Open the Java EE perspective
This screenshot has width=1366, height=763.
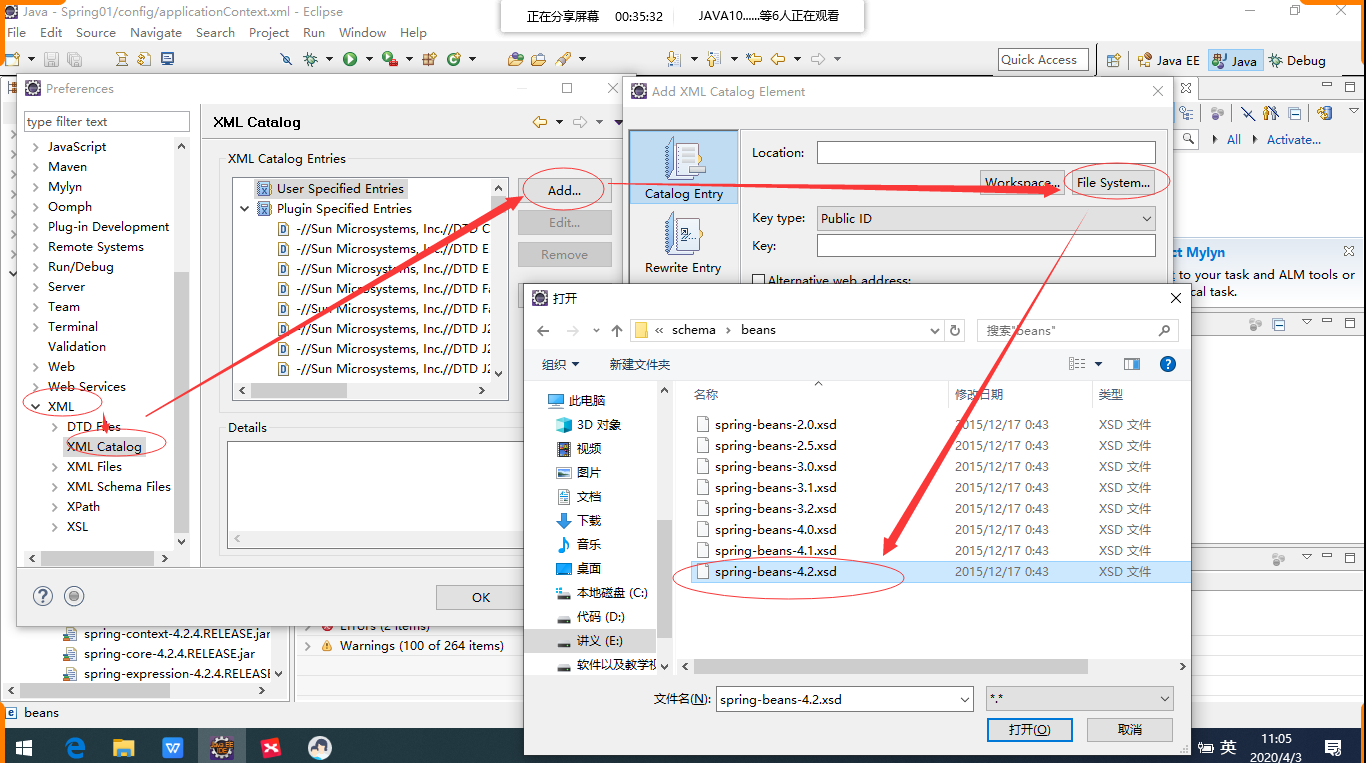[x=1168, y=60]
